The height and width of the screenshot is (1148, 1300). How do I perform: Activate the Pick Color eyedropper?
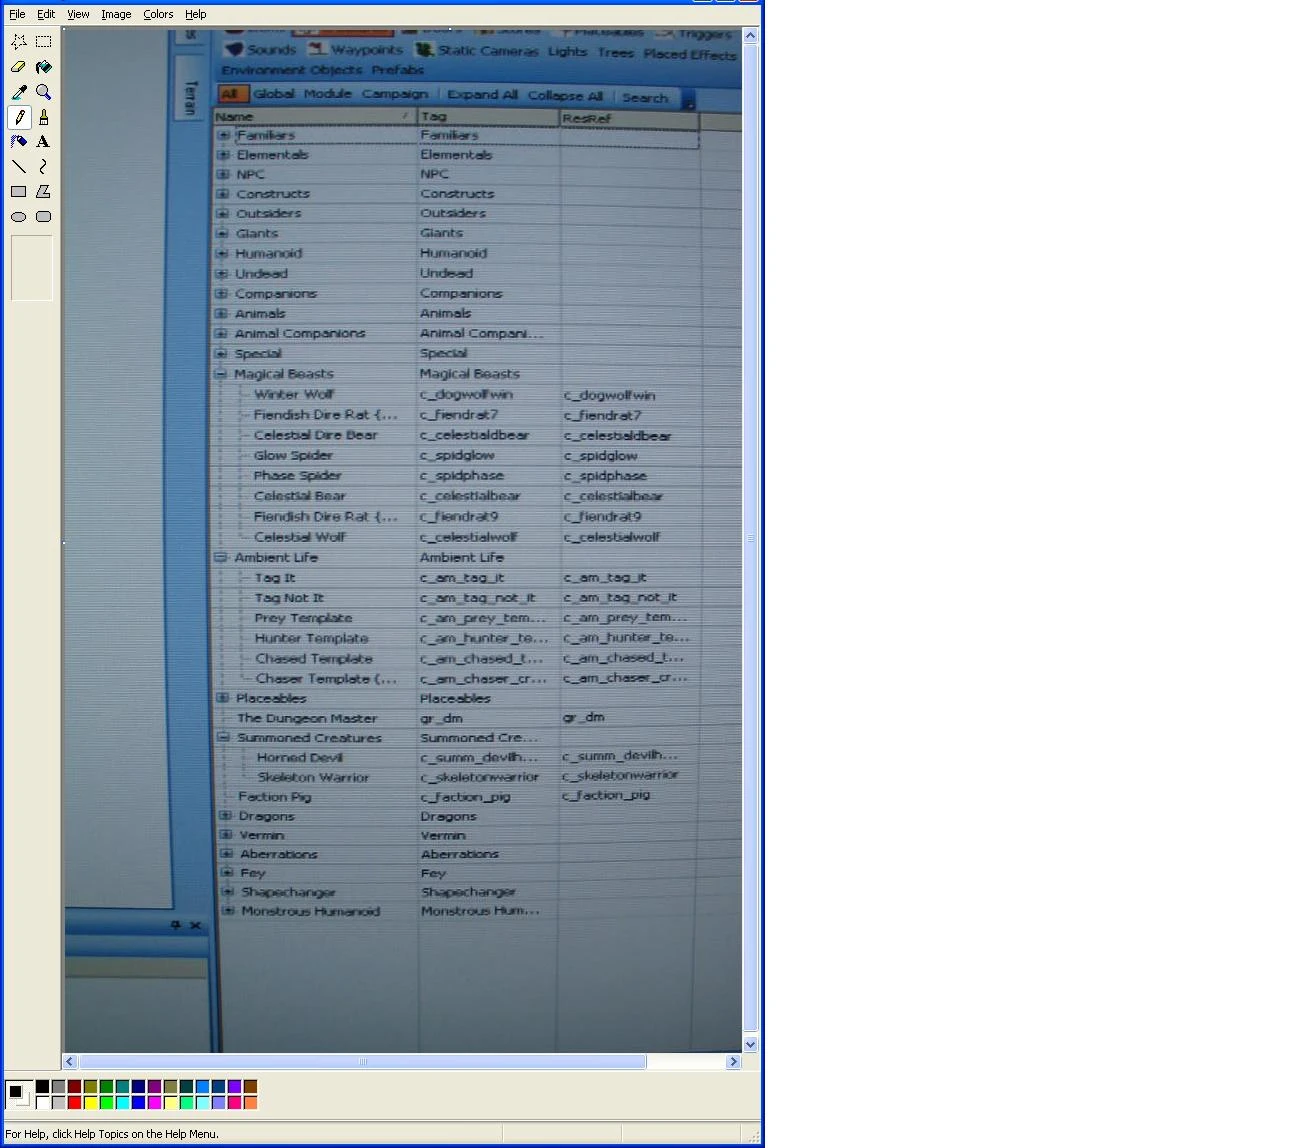tap(19, 92)
